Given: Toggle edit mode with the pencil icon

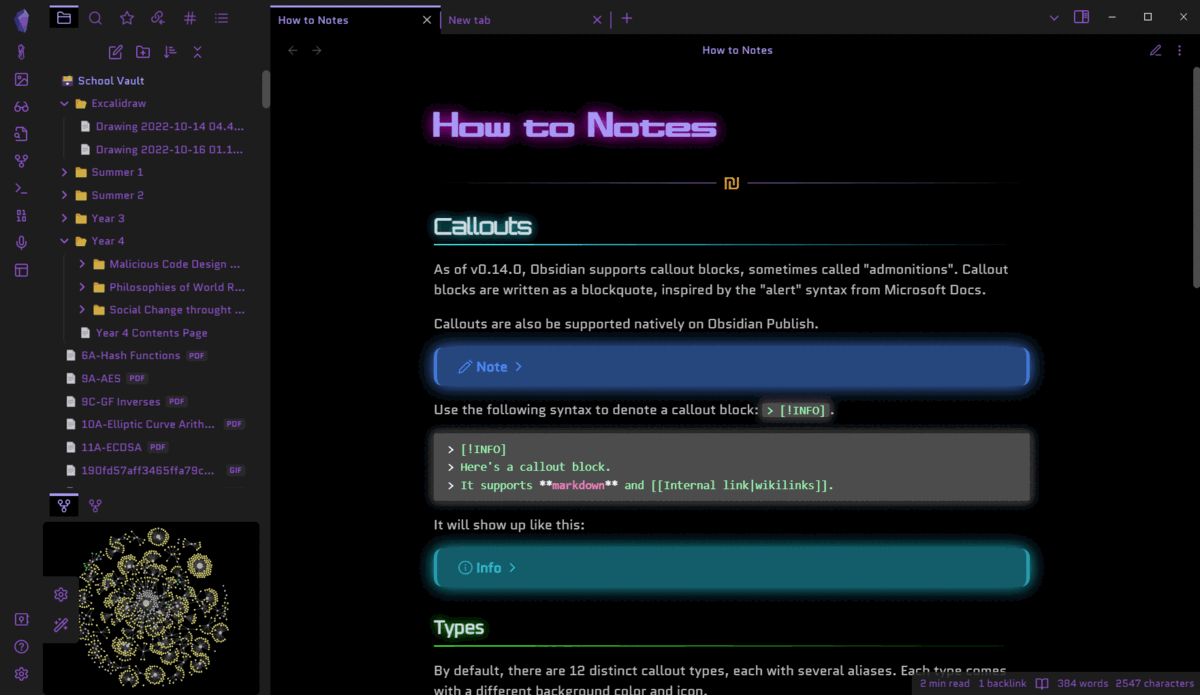Looking at the screenshot, I should pos(1155,50).
